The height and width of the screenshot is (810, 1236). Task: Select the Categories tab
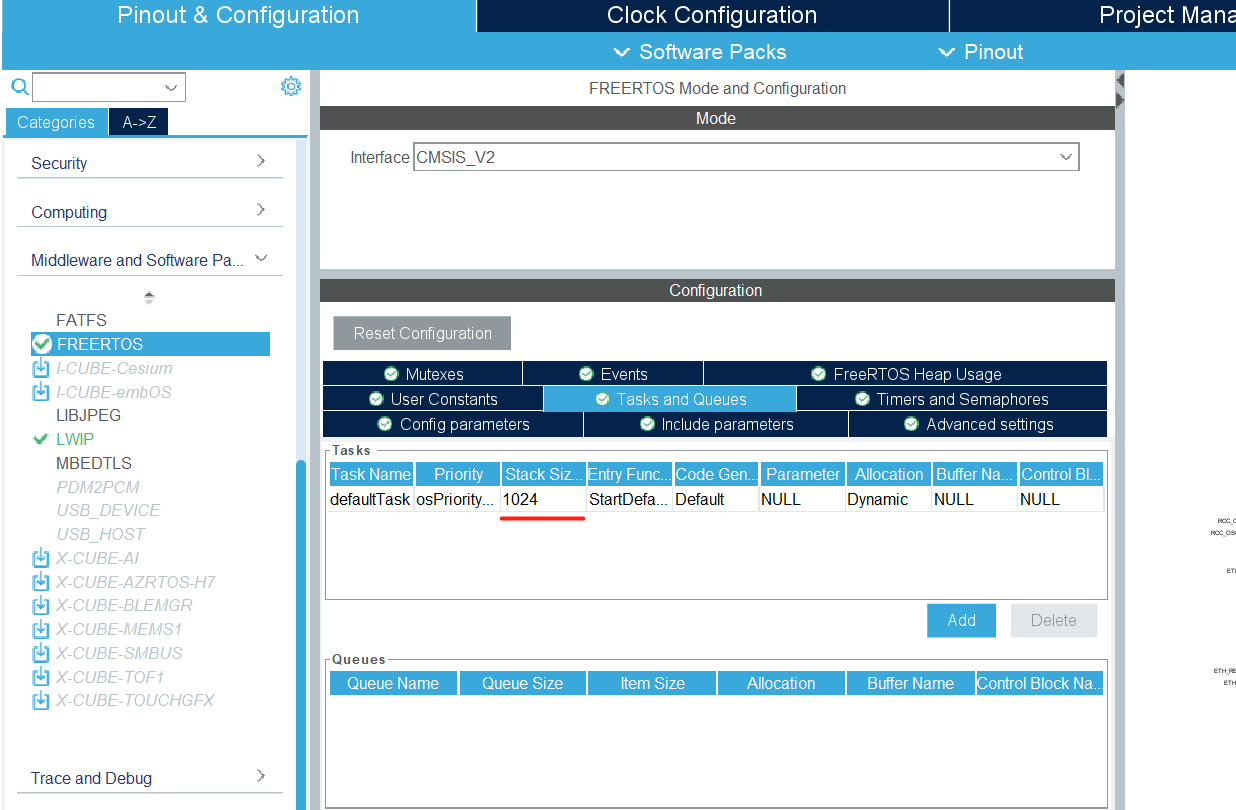[56, 122]
